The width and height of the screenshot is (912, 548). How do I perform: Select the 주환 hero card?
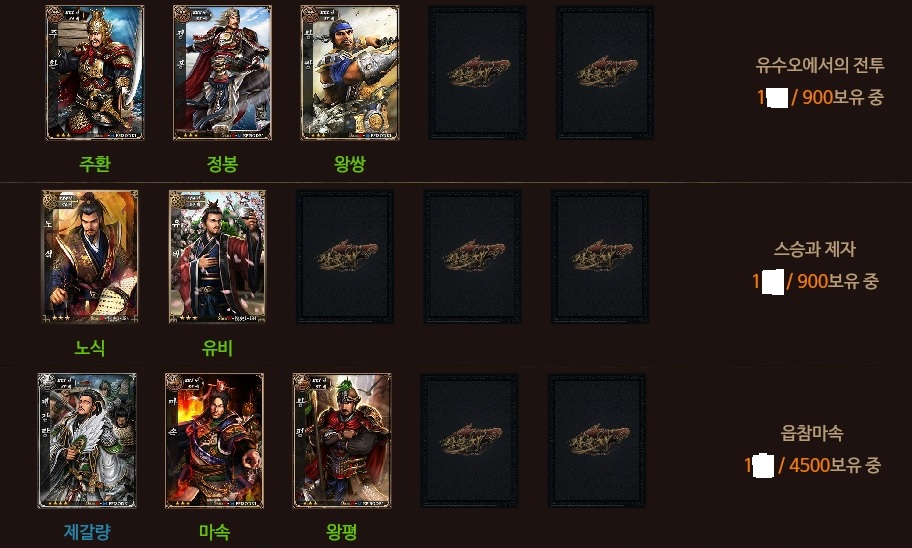pyautogui.click(x=95, y=73)
